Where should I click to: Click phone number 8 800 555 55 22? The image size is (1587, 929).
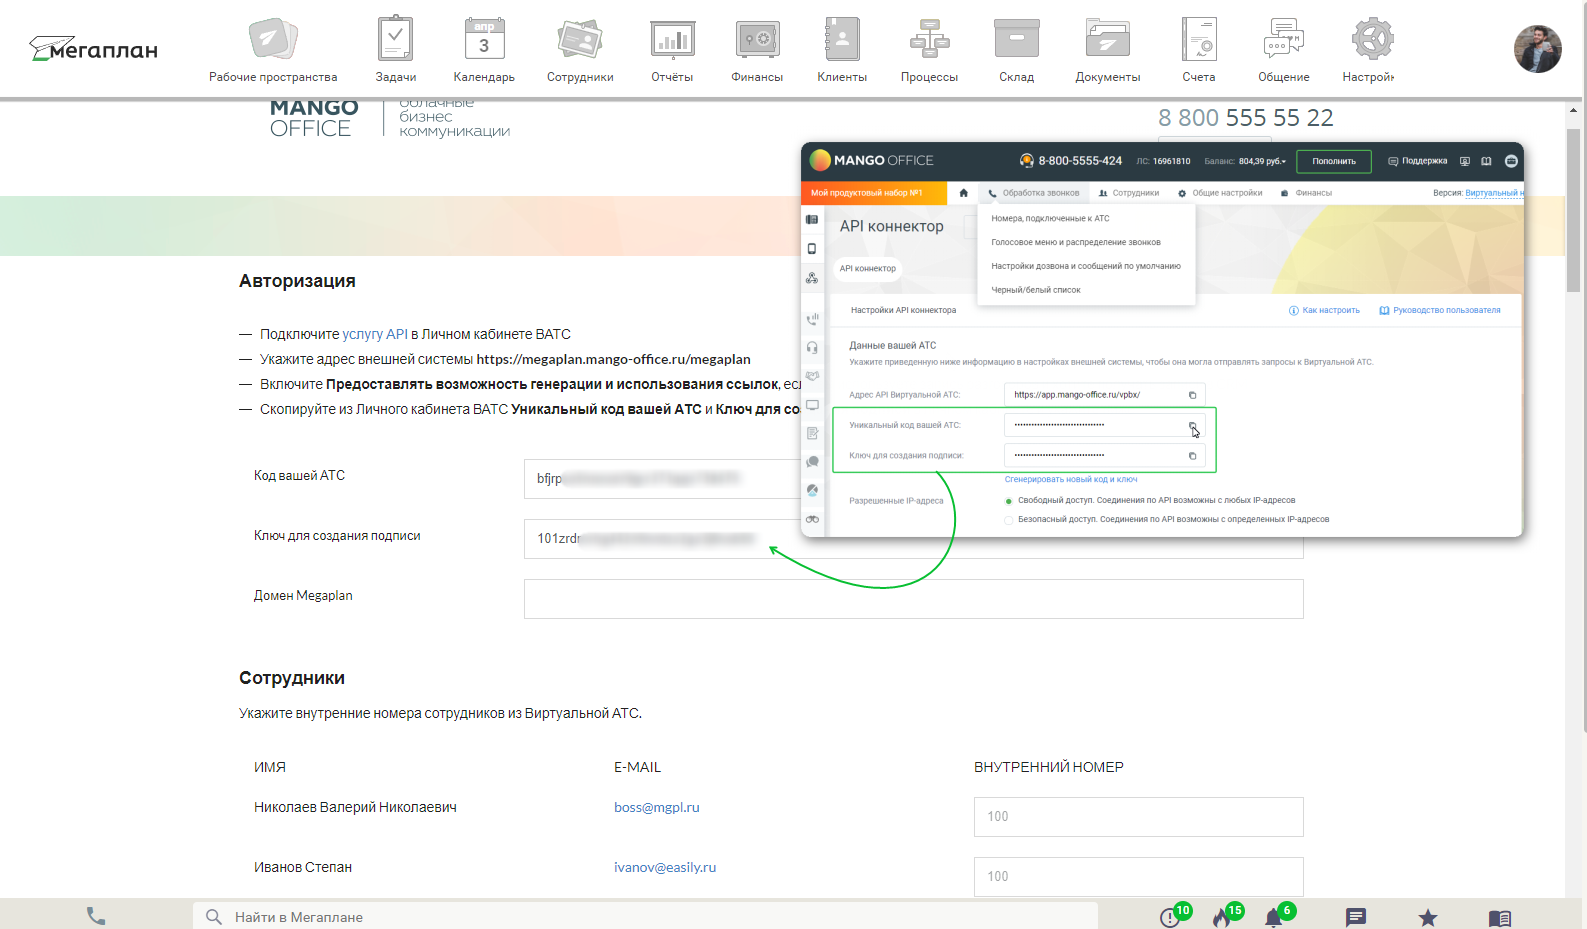click(1246, 118)
